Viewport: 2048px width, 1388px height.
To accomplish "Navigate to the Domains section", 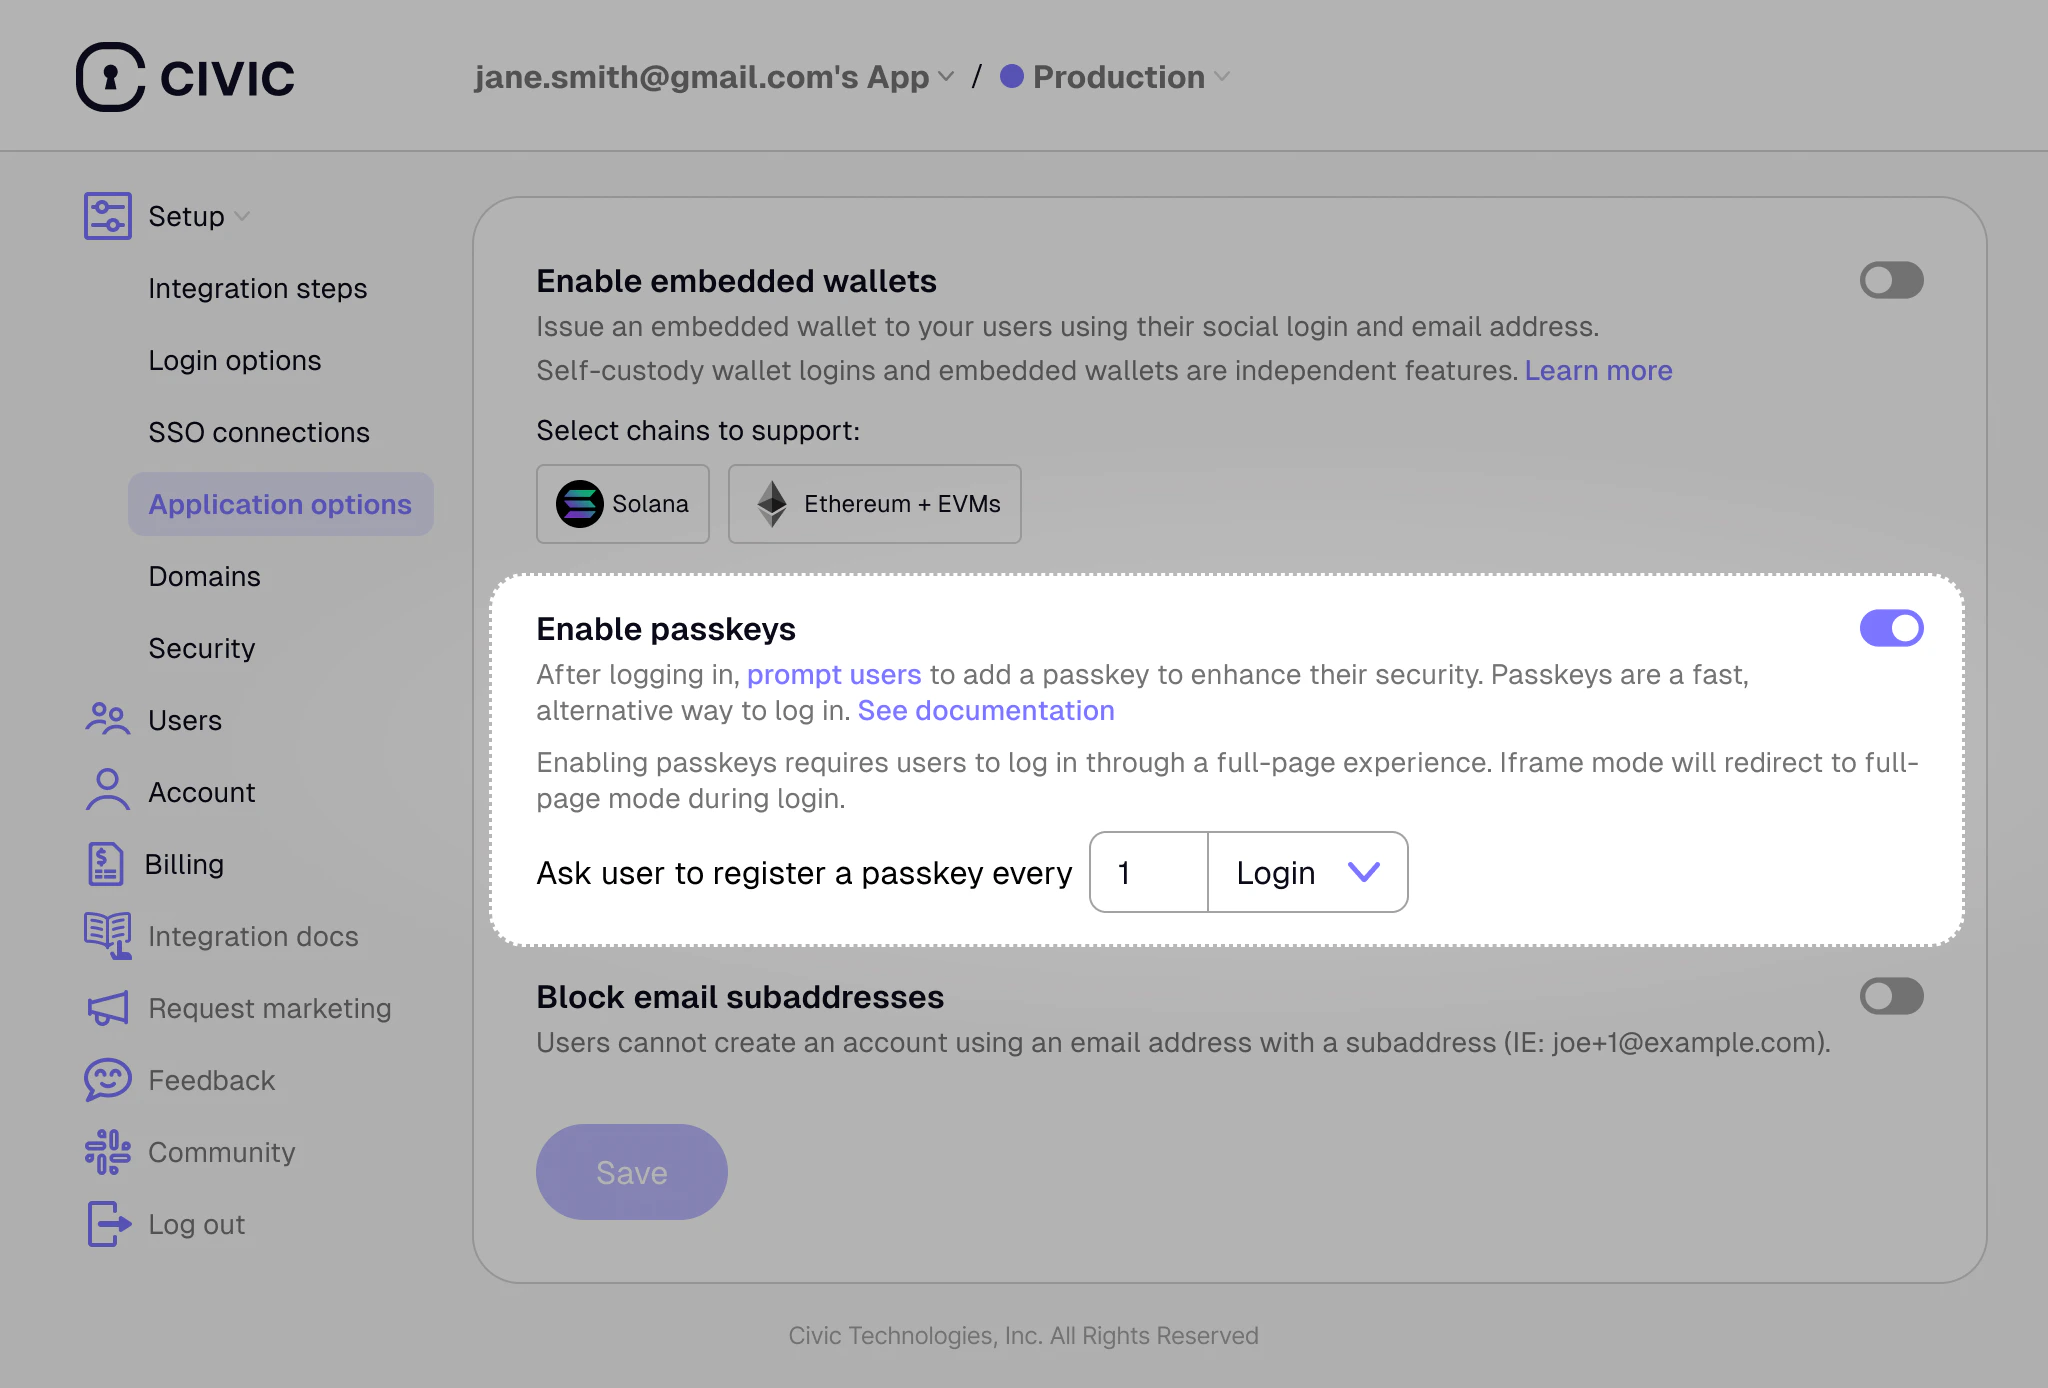I will (x=204, y=576).
